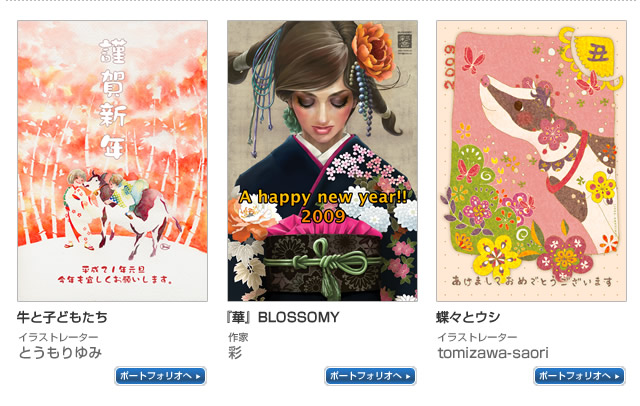Click illustrator name とうもりゆみ
The height and width of the screenshot is (406, 640).
pos(60,353)
